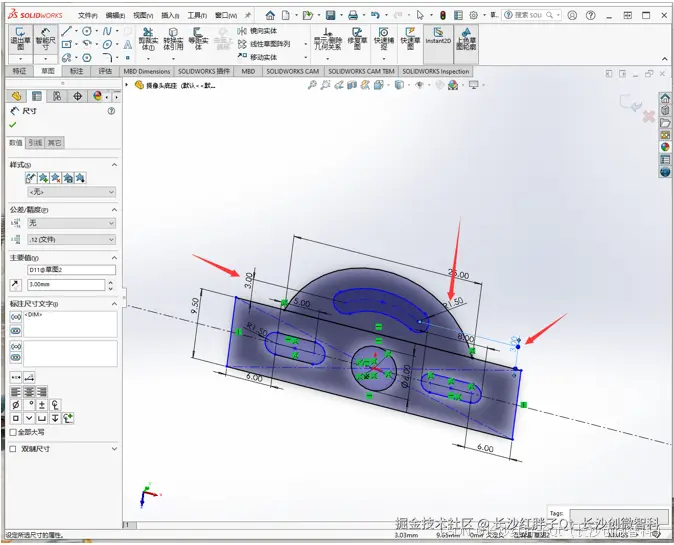Collapse the 标注尺寸文字 section
The image size is (674, 545).
click(x=114, y=304)
